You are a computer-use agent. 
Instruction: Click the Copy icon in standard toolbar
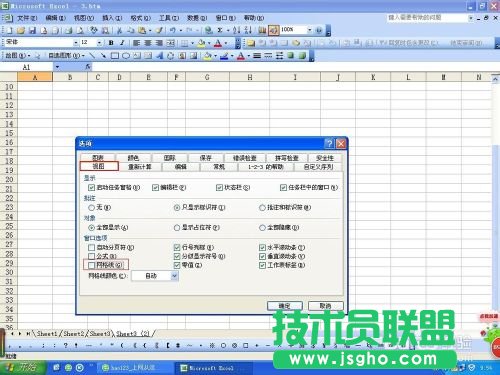click(x=131, y=30)
